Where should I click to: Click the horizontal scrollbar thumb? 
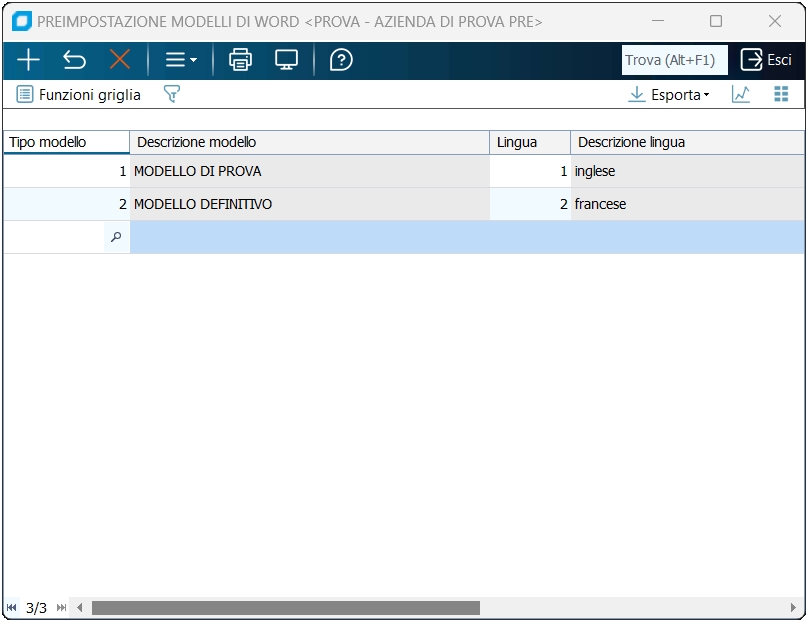(x=286, y=608)
